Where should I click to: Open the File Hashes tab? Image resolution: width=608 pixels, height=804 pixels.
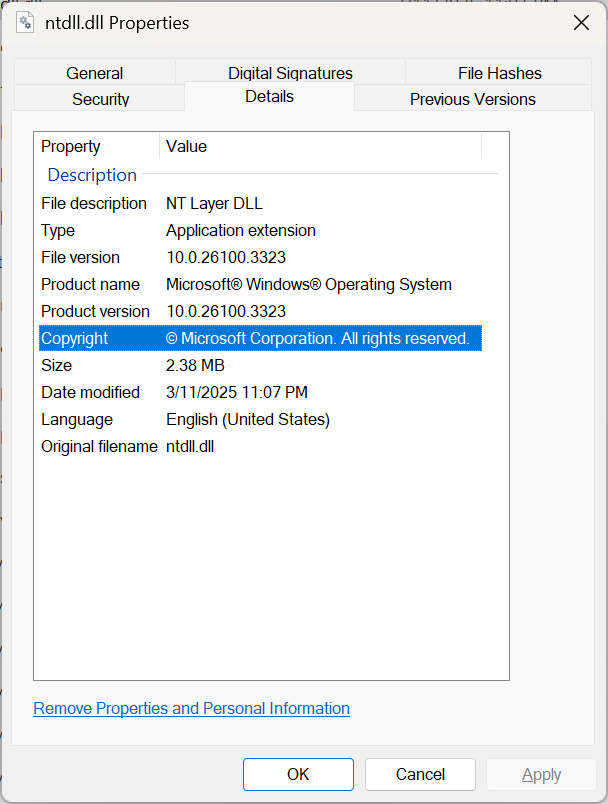click(x=499, y=73)
